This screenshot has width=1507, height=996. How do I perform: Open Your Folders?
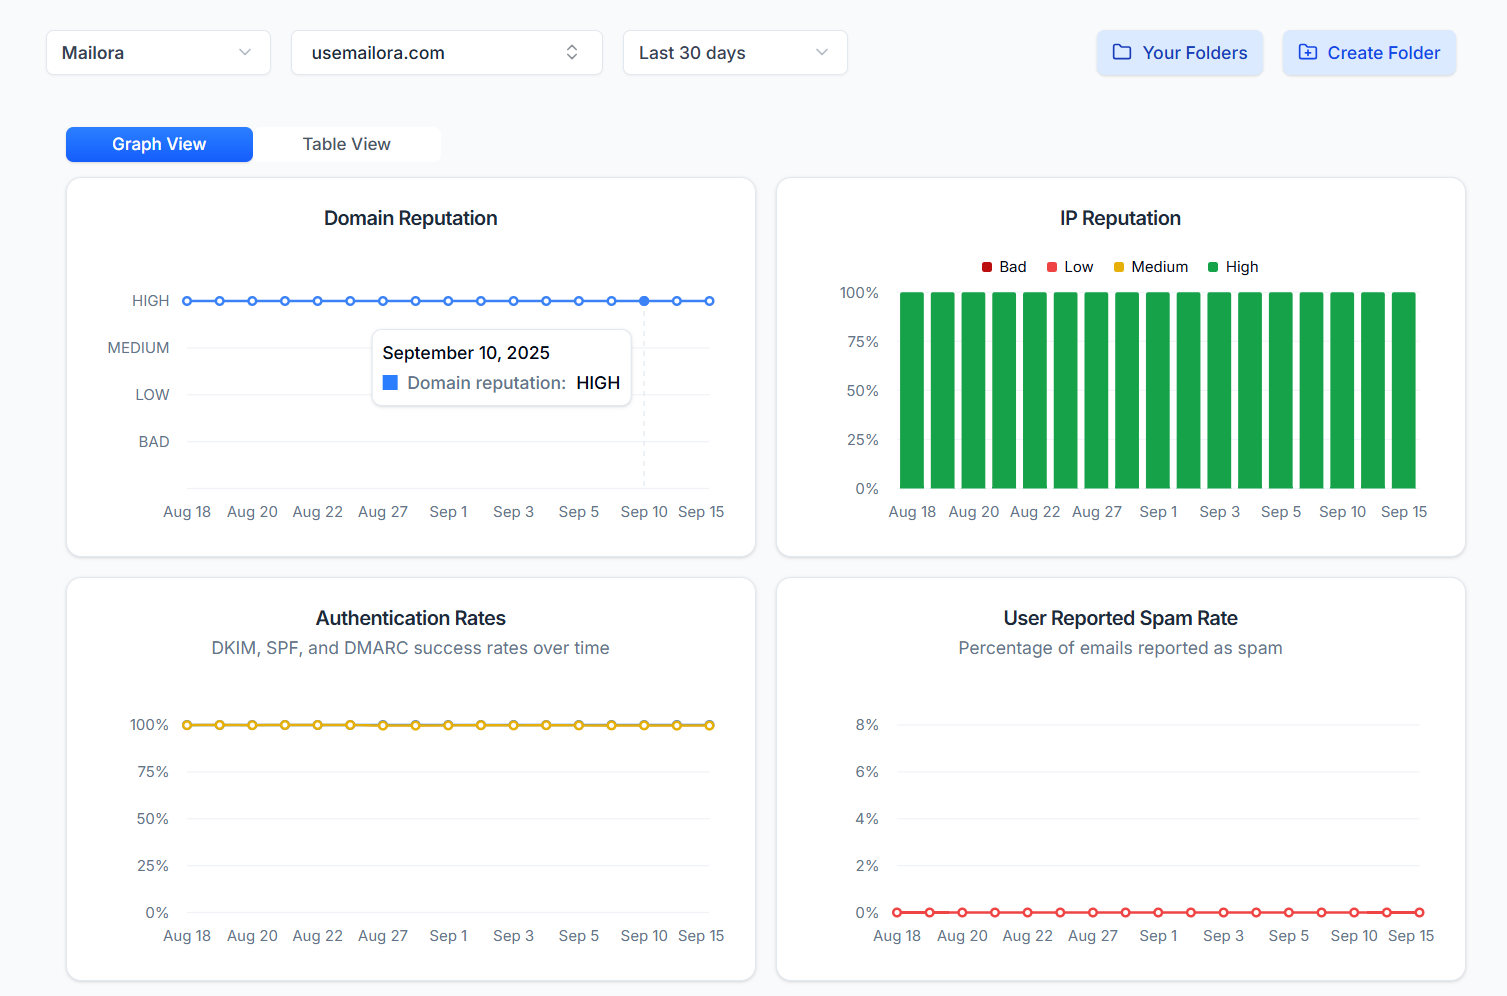pyautogui.click(x=1180, y=52)
